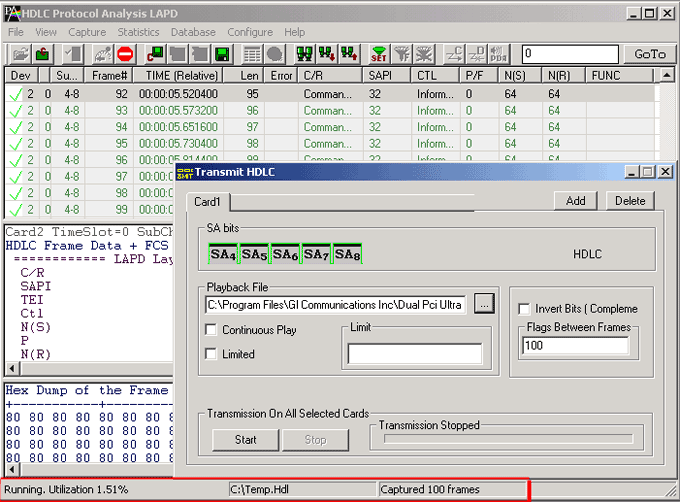Open the Help menu
Screen dimensions: 680x502
[x=294, y=32]
